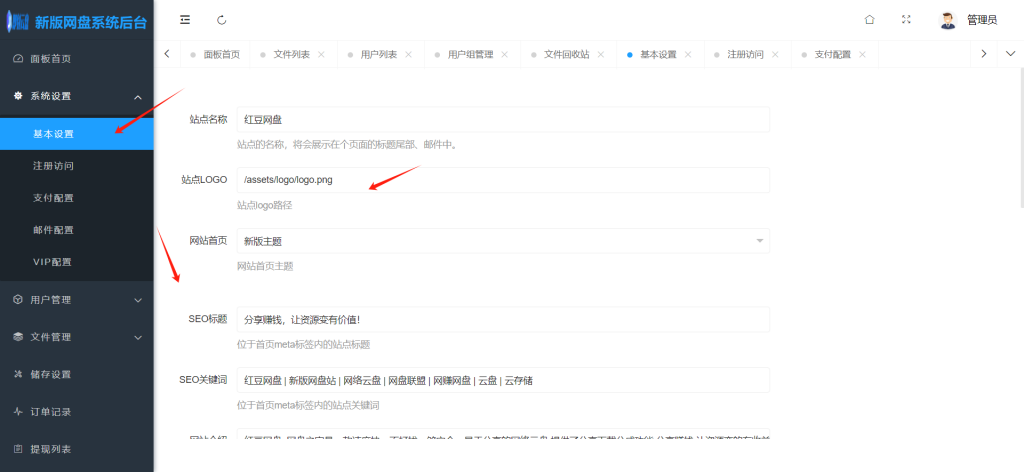
Task: Switch to the 文件回收站 tab
Action: tap(567, 54)
